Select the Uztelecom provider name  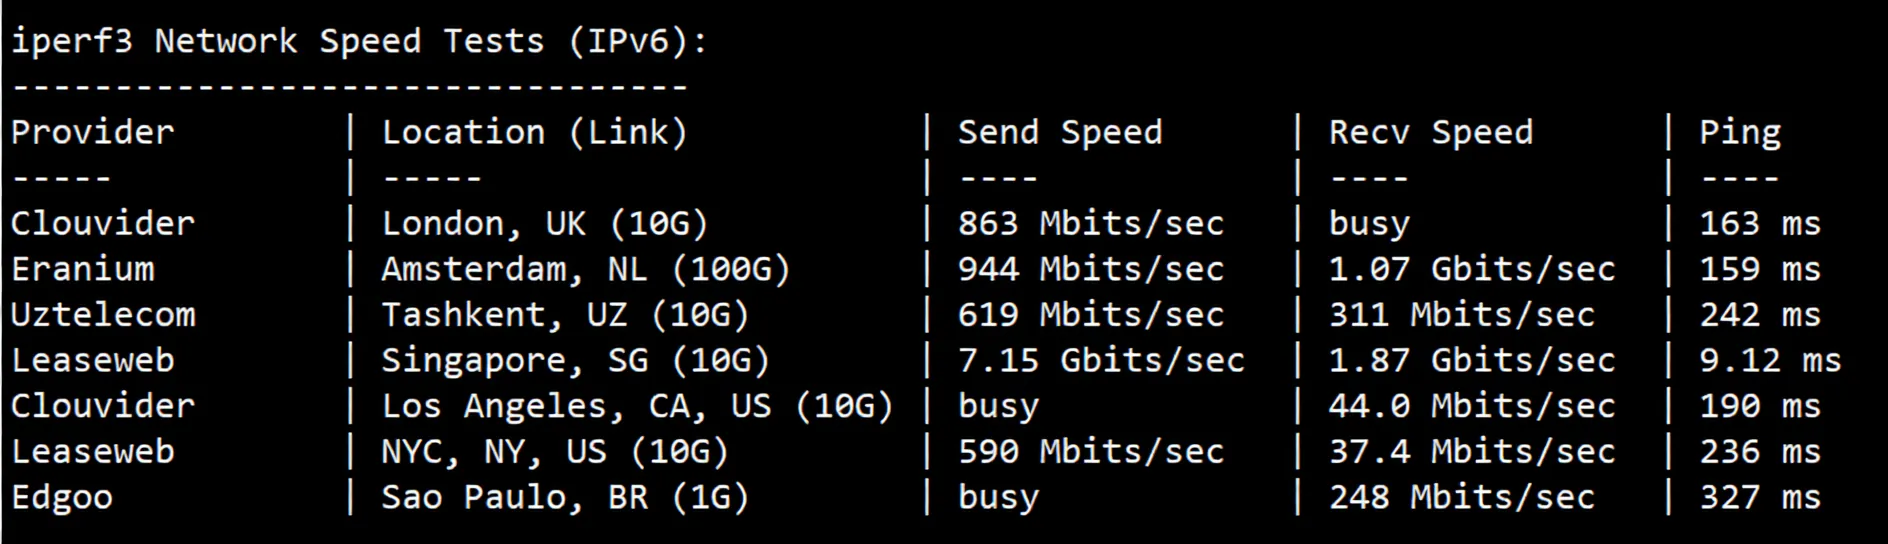click(103, 315)
